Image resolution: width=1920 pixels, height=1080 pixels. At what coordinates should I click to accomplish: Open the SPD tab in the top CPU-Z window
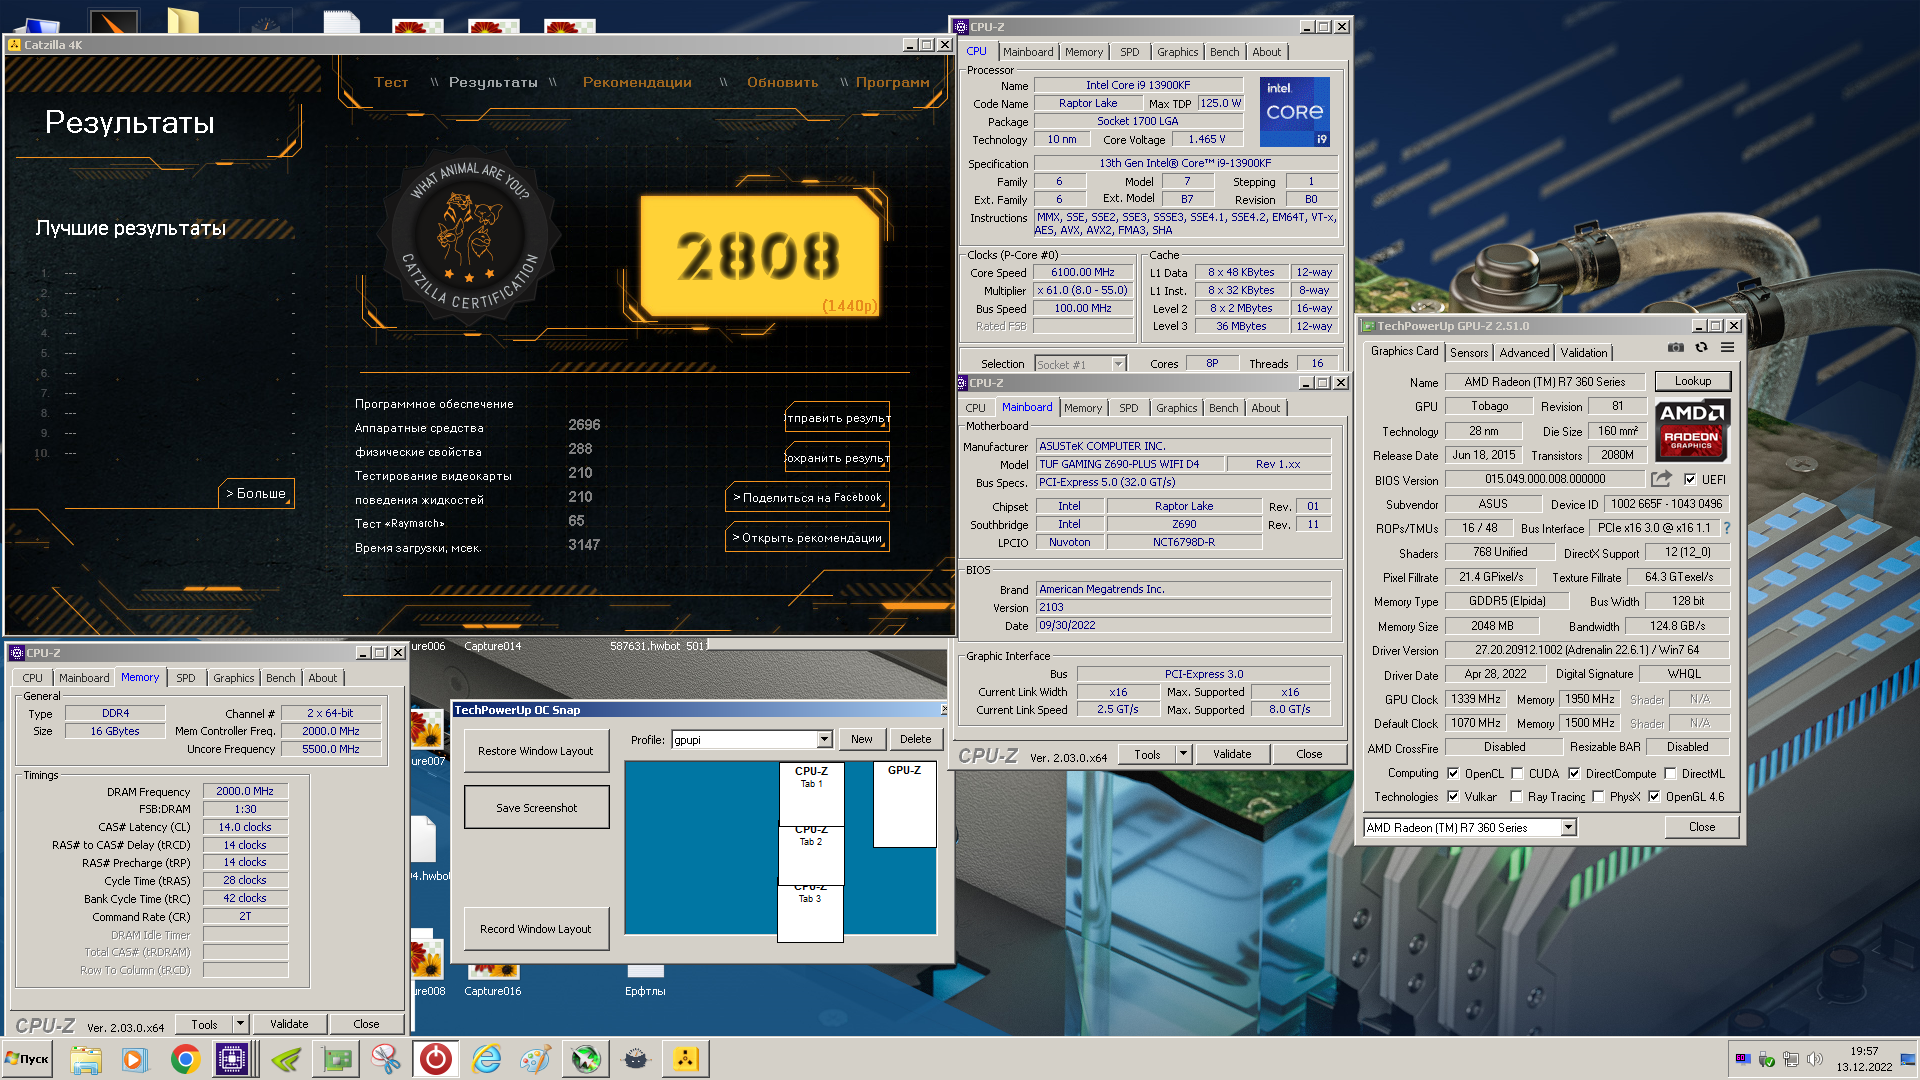[x=1129, y=52]
